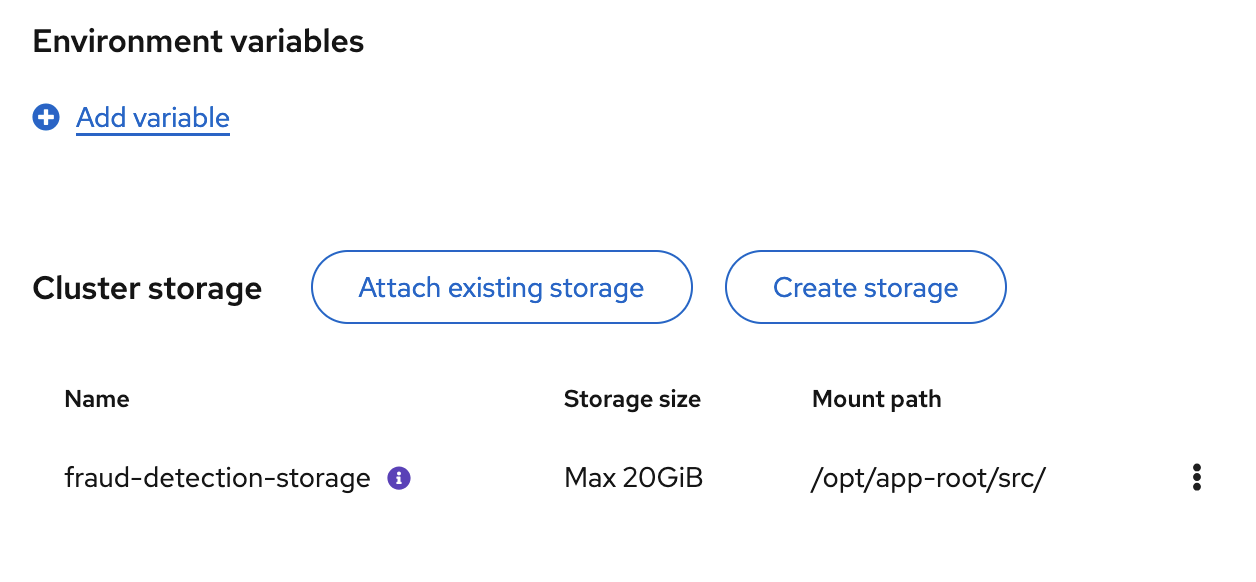1256x582 pixels.
Task: Click the Environment variables heading
Action: coord(198,41)
